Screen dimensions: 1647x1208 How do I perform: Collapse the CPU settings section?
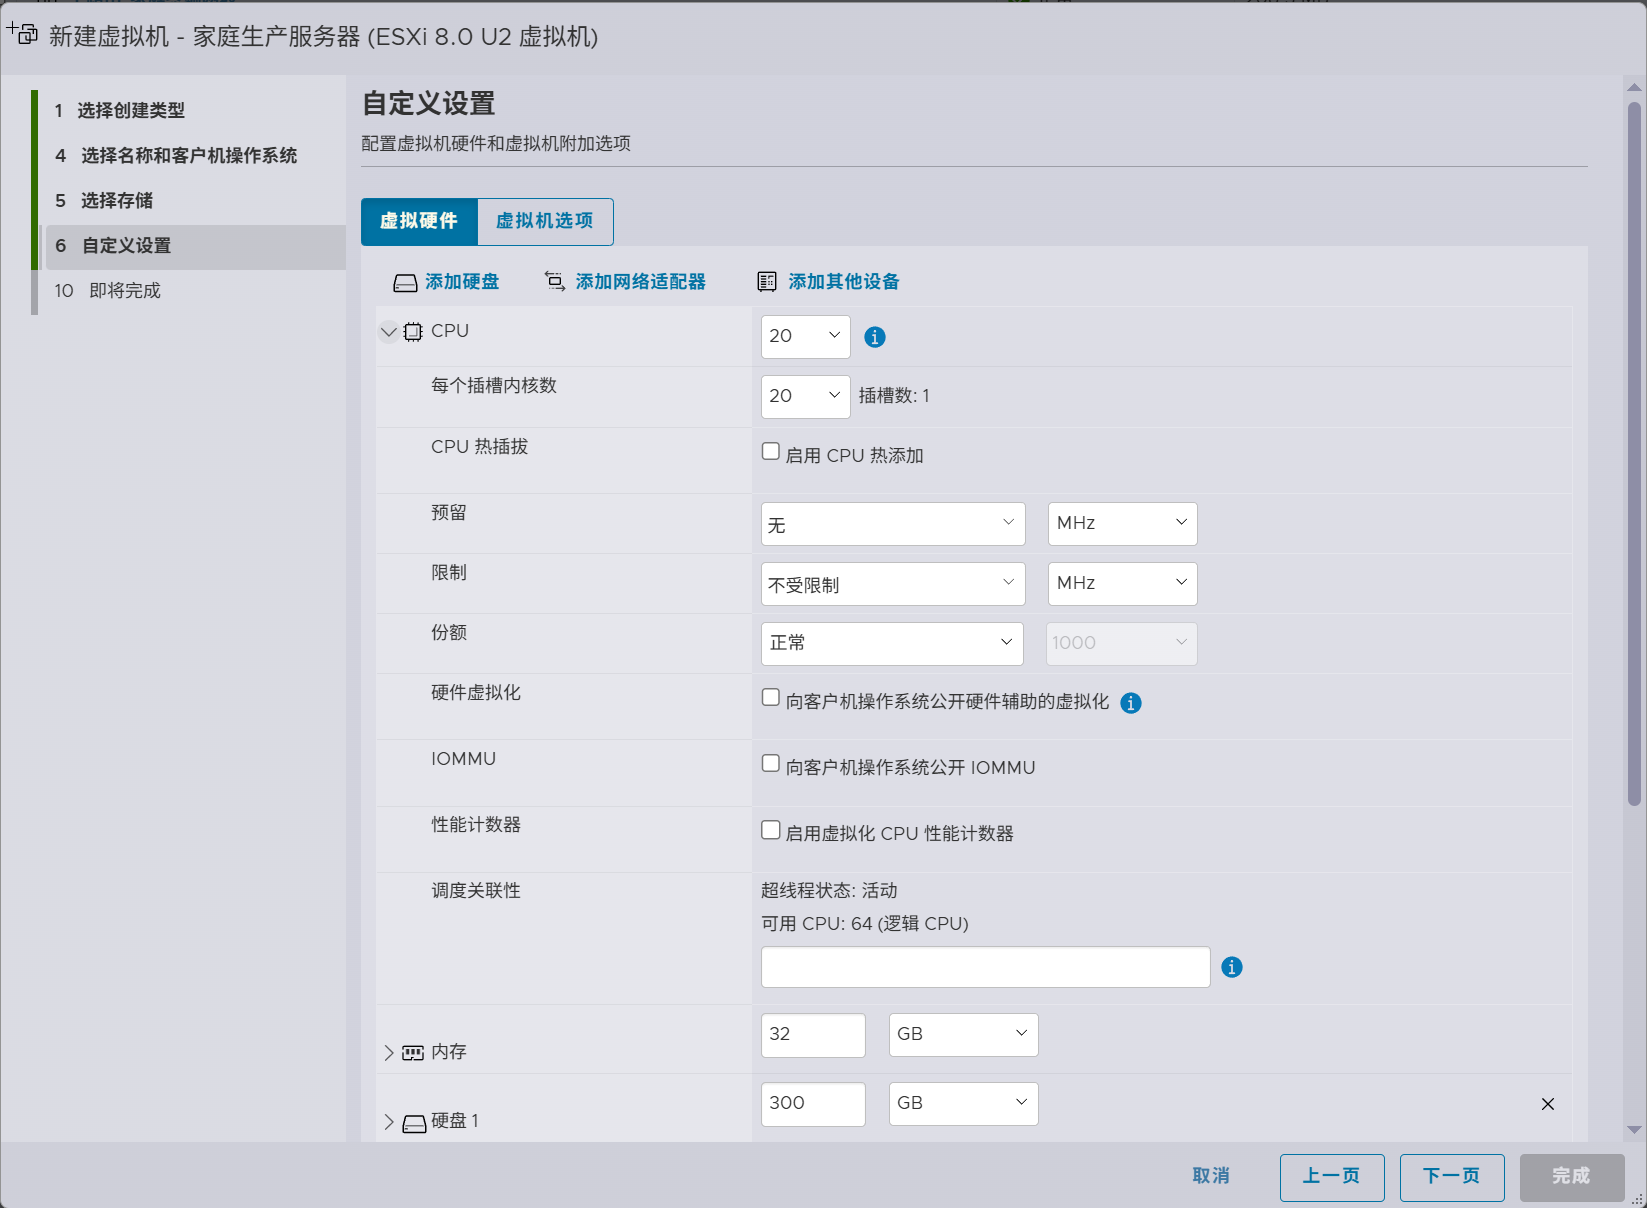coord(388,331)
